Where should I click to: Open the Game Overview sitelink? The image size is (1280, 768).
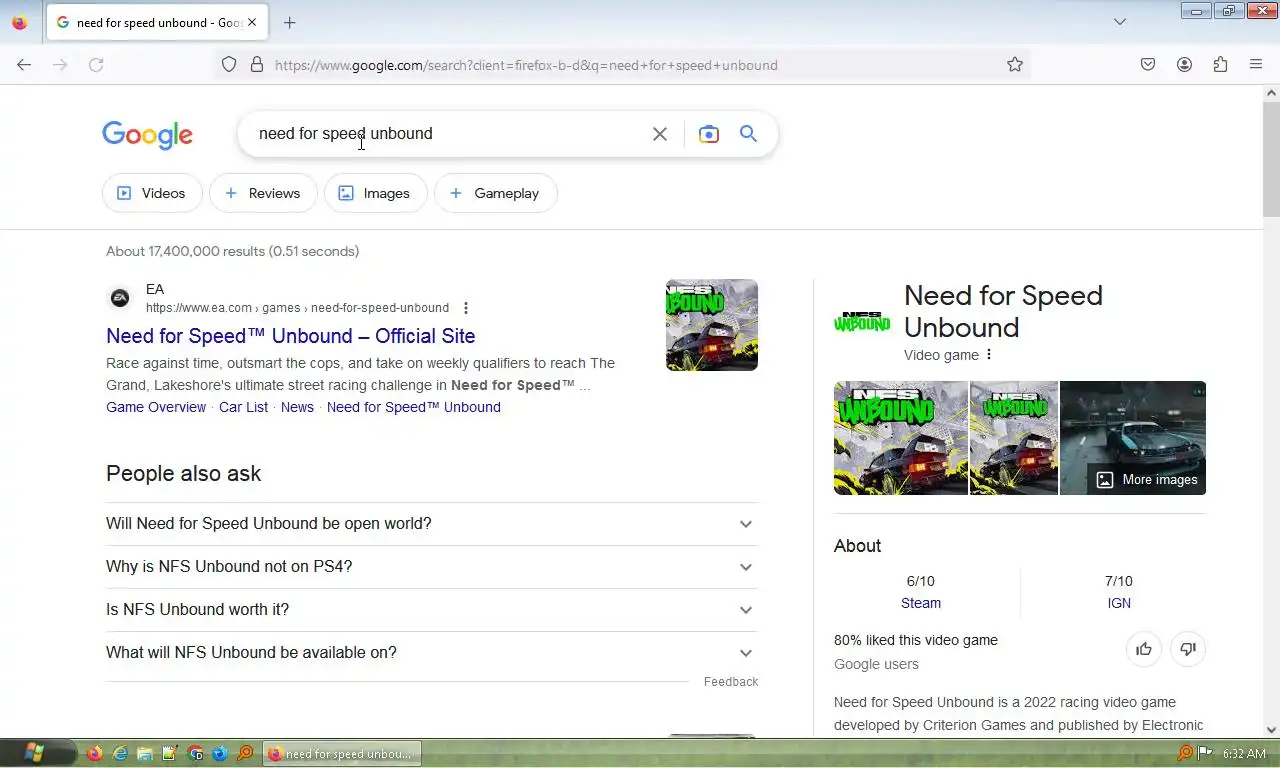click(x=156, y=407)
